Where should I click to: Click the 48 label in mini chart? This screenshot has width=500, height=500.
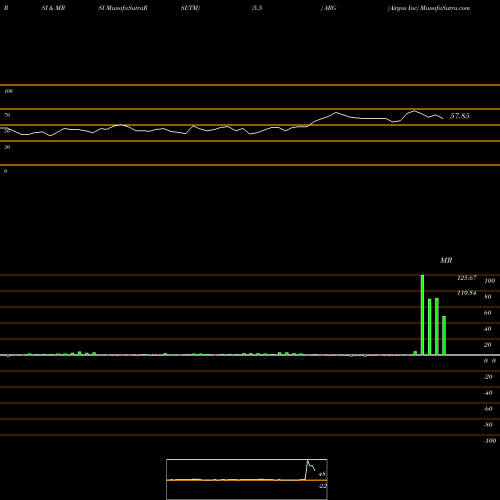point(322,474)
